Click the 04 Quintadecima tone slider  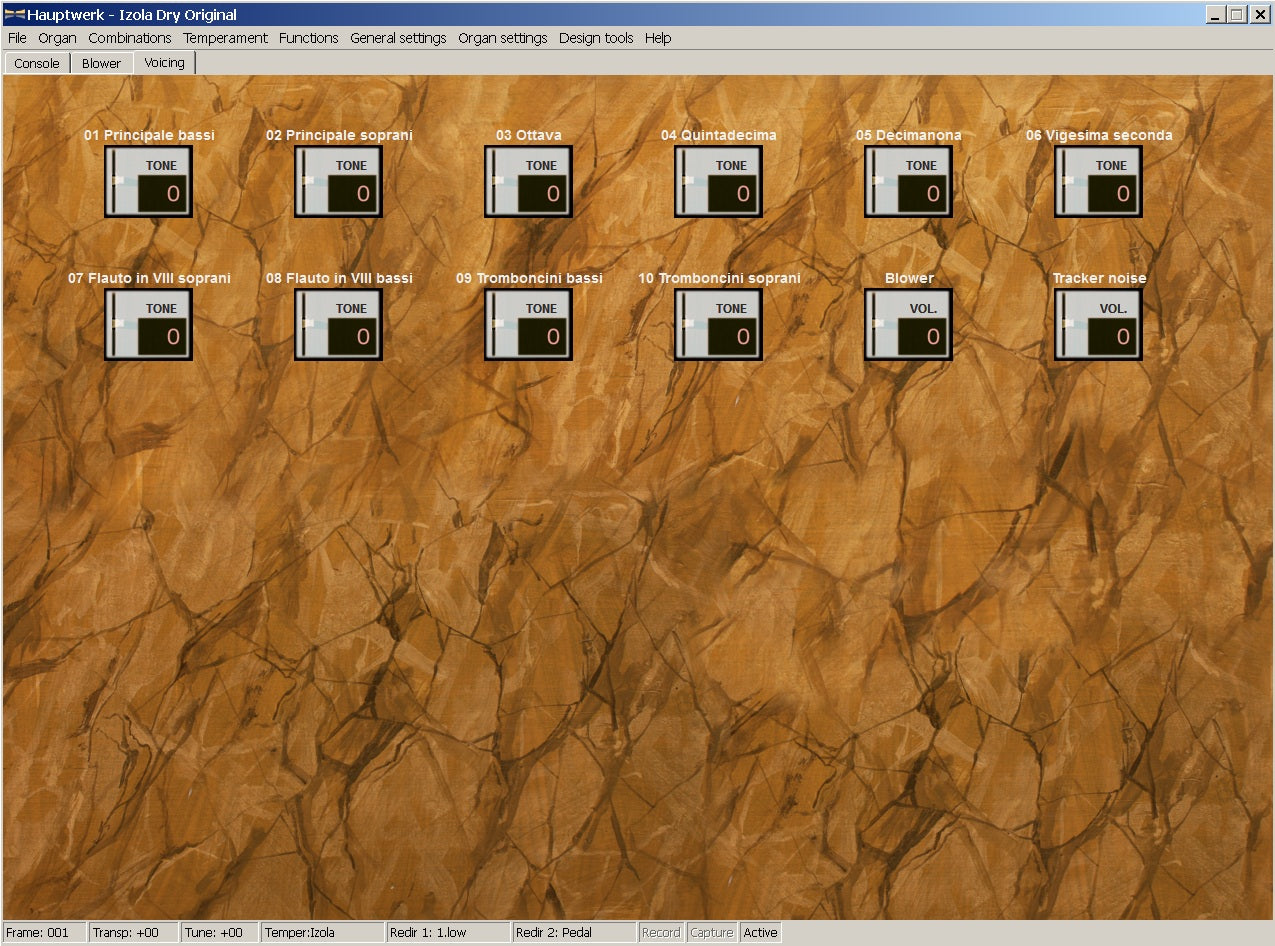click(688, 181)
